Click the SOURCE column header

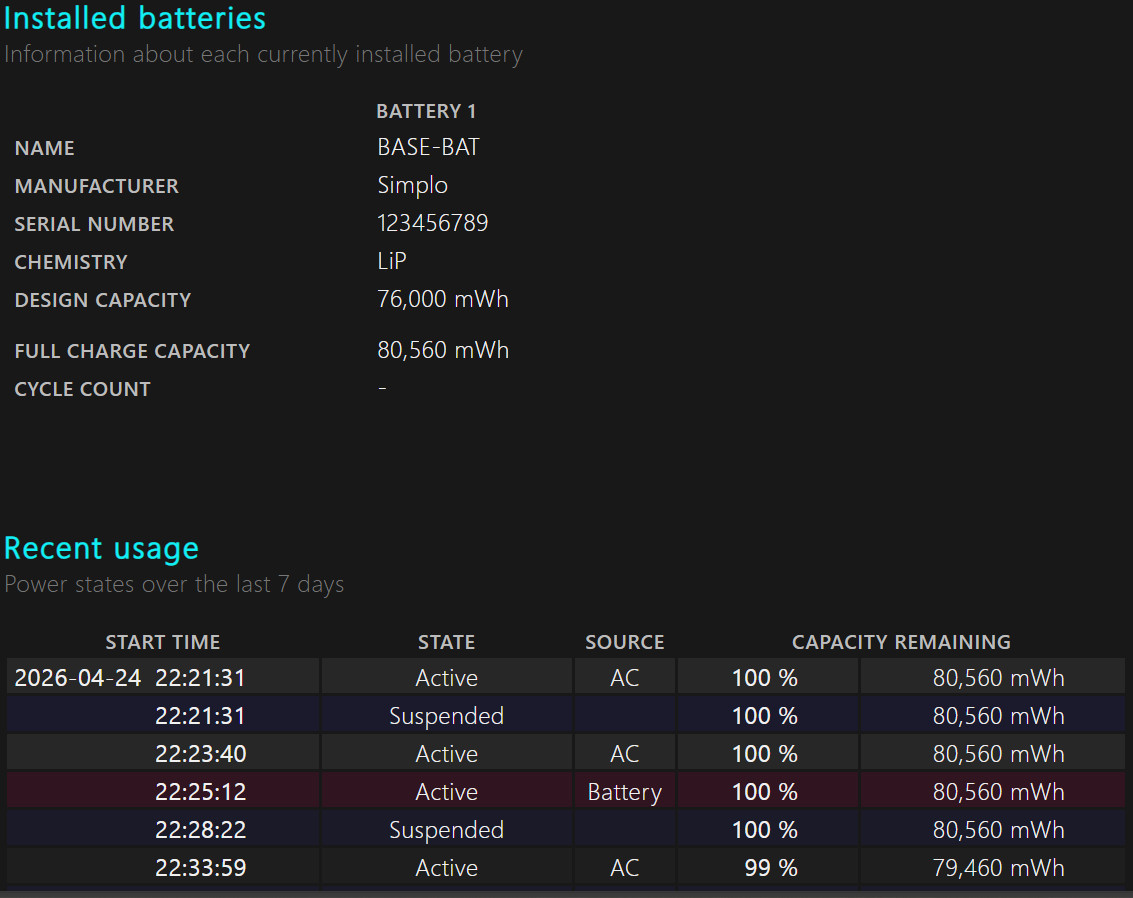pyautogui.click(x=624, y=642)
